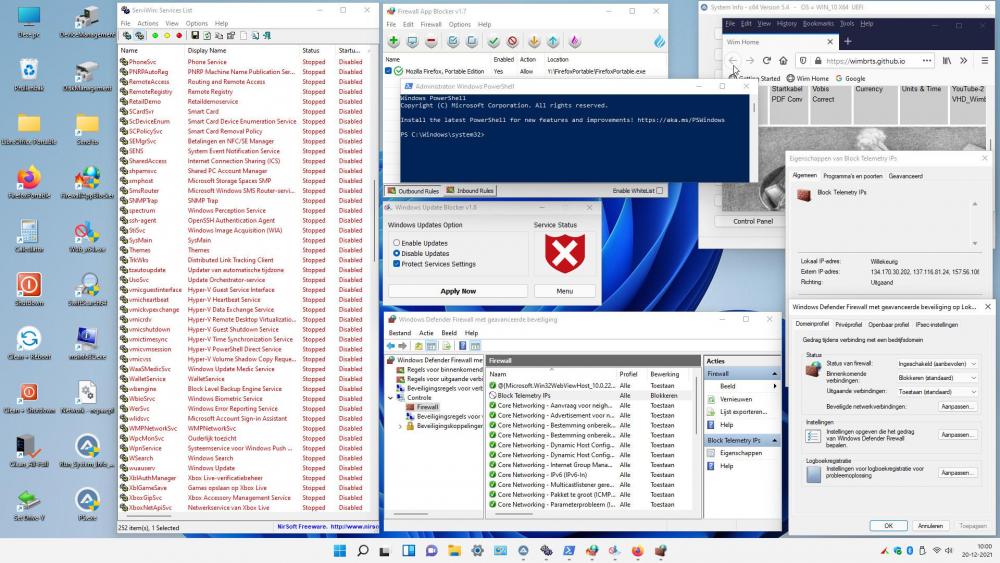Click the green plus add application icon

(393, 42)
